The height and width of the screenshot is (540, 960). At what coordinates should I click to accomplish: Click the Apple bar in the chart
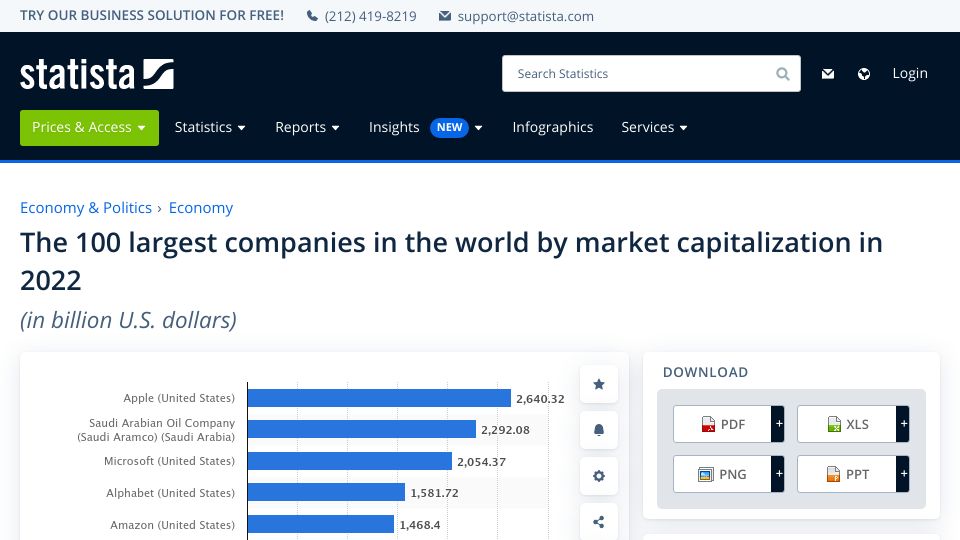(x=379, y=398)
